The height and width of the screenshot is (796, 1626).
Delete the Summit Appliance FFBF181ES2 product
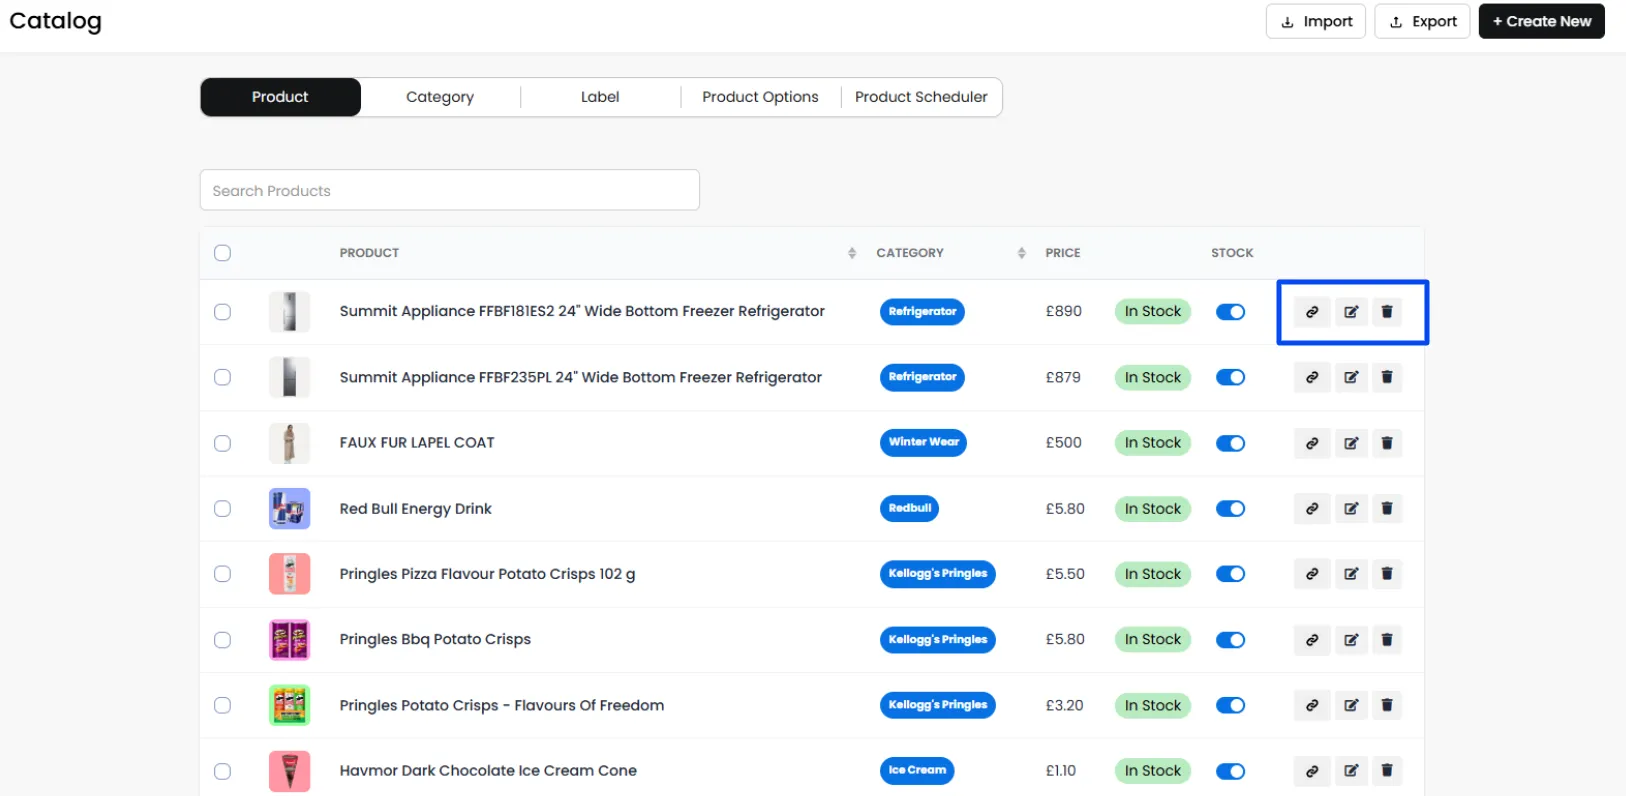pos(1387,312)
